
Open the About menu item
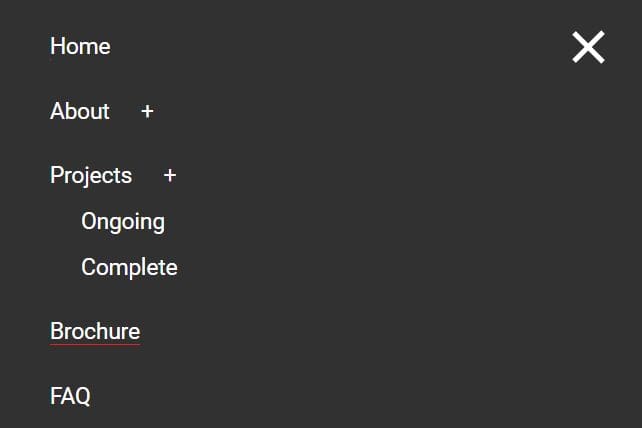click(80, 111)
